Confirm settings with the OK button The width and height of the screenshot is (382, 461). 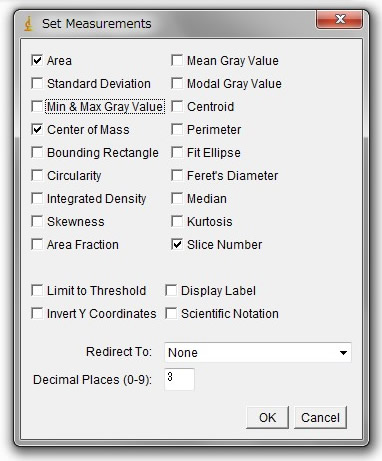click(267, 417)
